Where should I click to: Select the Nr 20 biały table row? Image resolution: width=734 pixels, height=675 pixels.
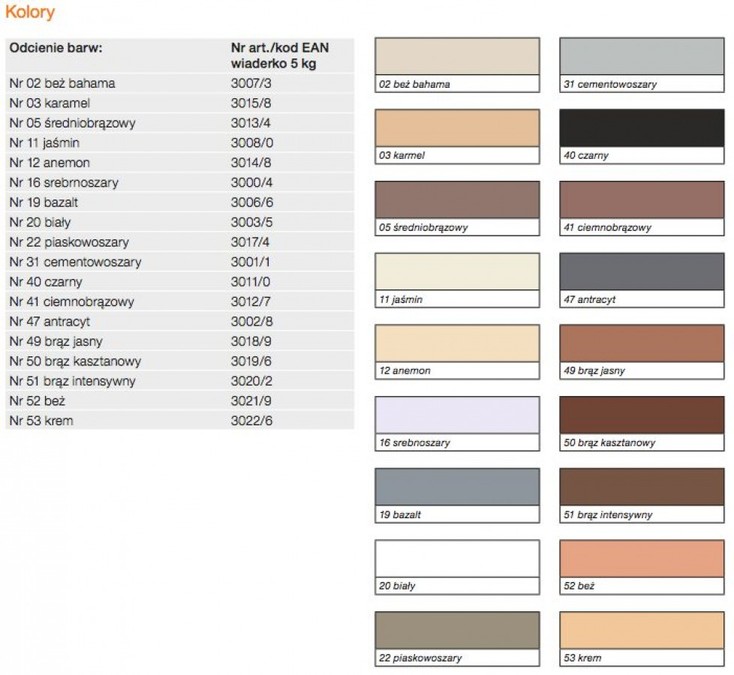(180, 222)
